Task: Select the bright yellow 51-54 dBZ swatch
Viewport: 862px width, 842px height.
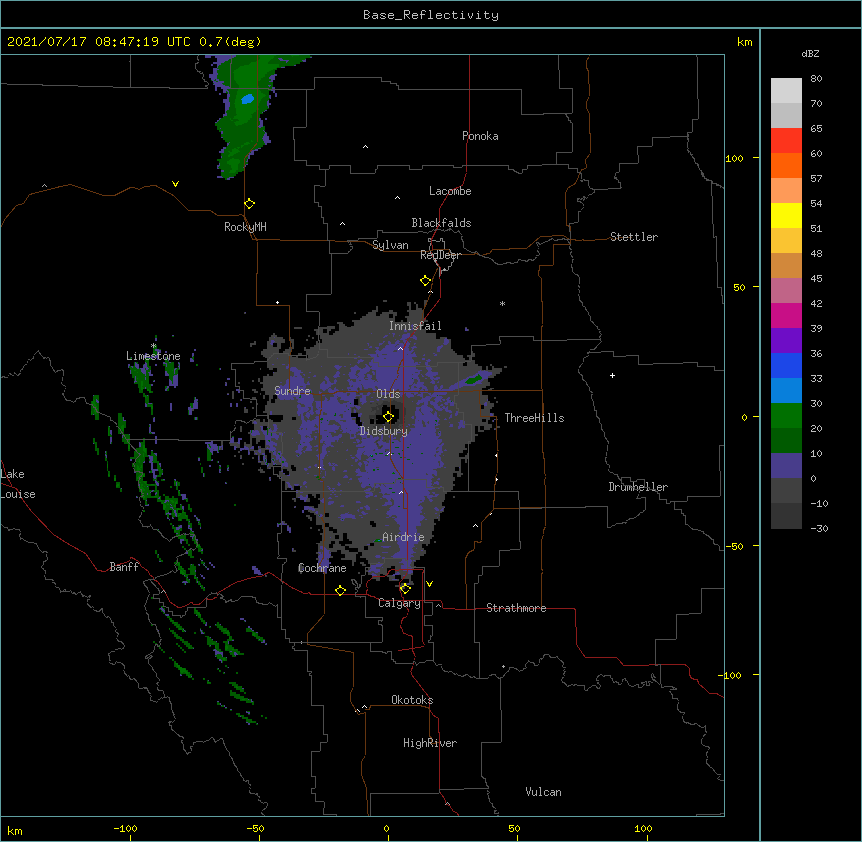Action: point(786,215)
